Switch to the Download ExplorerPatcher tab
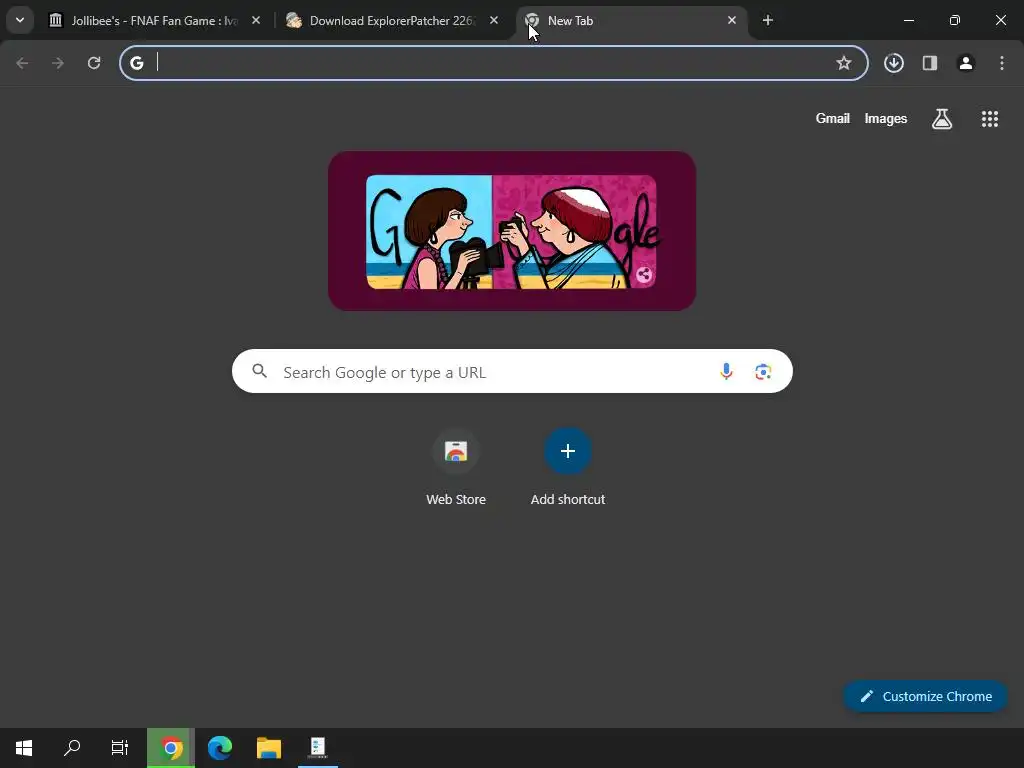This screenshot has width=1024, height=768. pos(394,20)
